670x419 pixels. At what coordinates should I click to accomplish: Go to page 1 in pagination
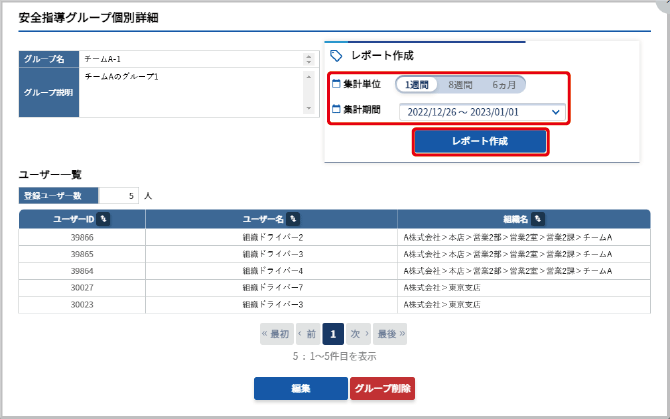tap(334, 334)
